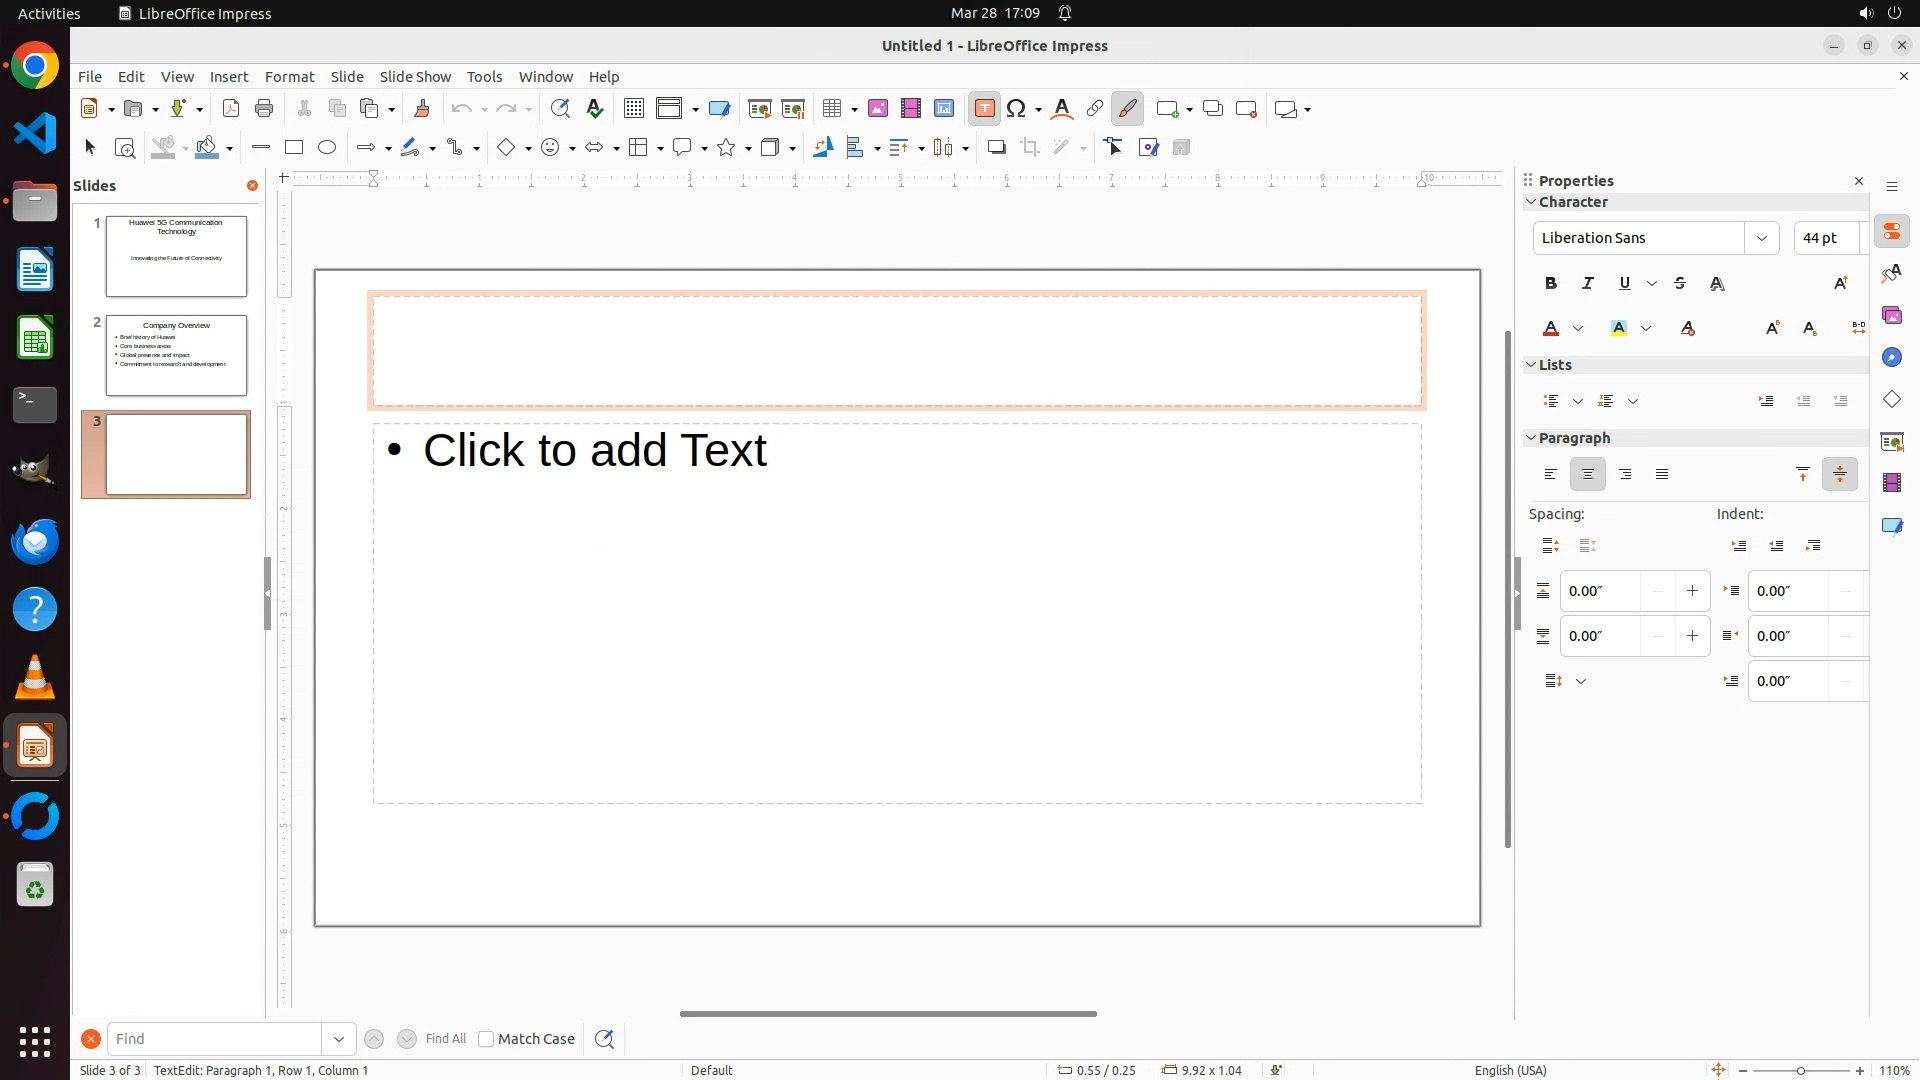The width and height of the screenshot is (1920, 1080).
Task: Toggle Bold in Character panel
Action: tap(1551, 284)
